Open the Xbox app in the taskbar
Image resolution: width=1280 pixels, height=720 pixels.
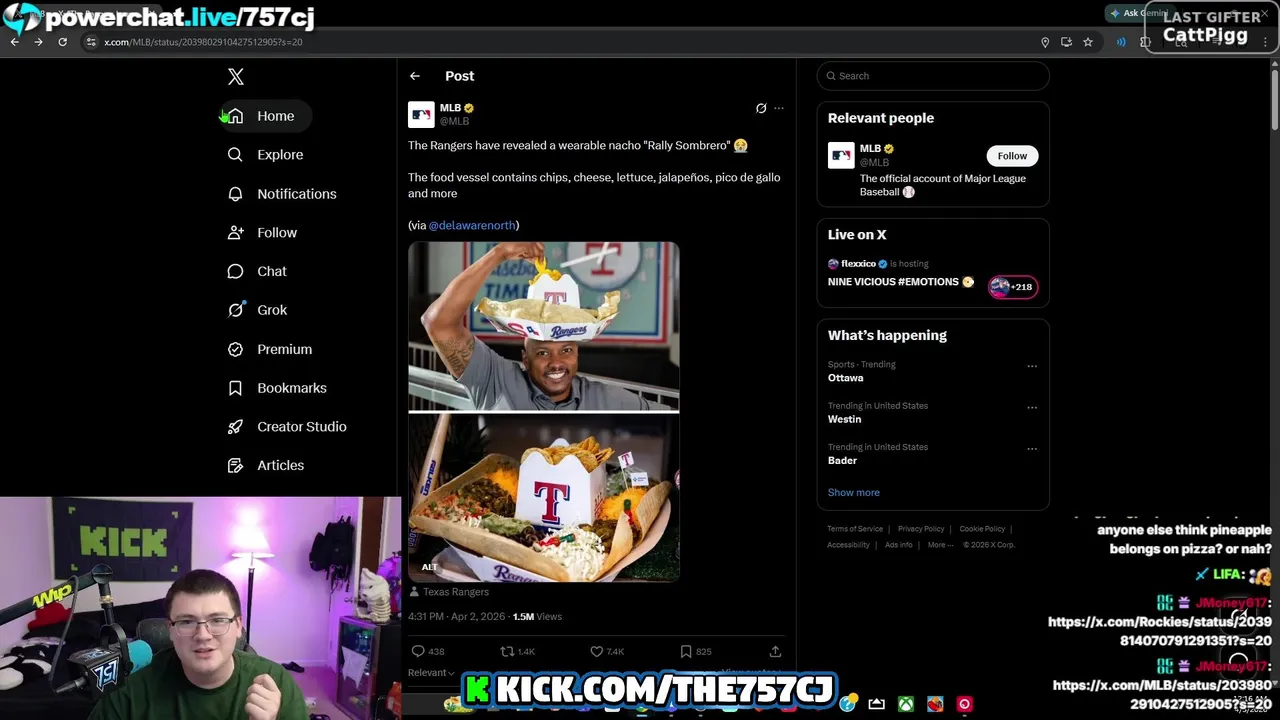905,704
